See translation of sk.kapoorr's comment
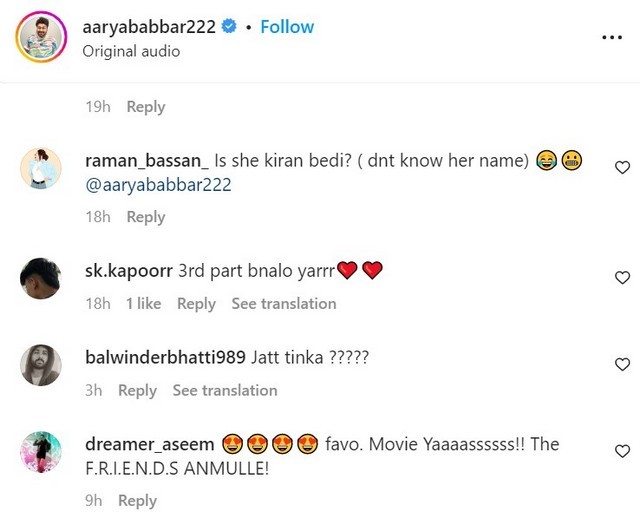The width and height of the screenshot is (640, 512). coord(284,303)
